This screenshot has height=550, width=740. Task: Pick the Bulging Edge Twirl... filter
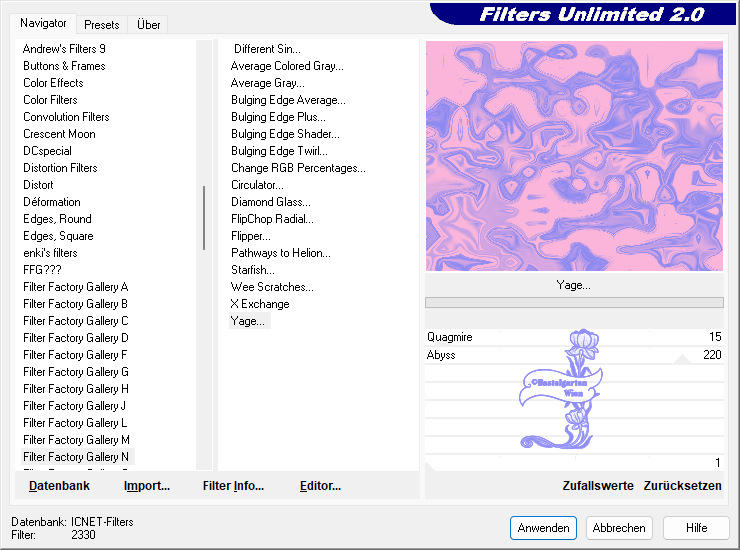pyautogui.click(x=279, y=151)
